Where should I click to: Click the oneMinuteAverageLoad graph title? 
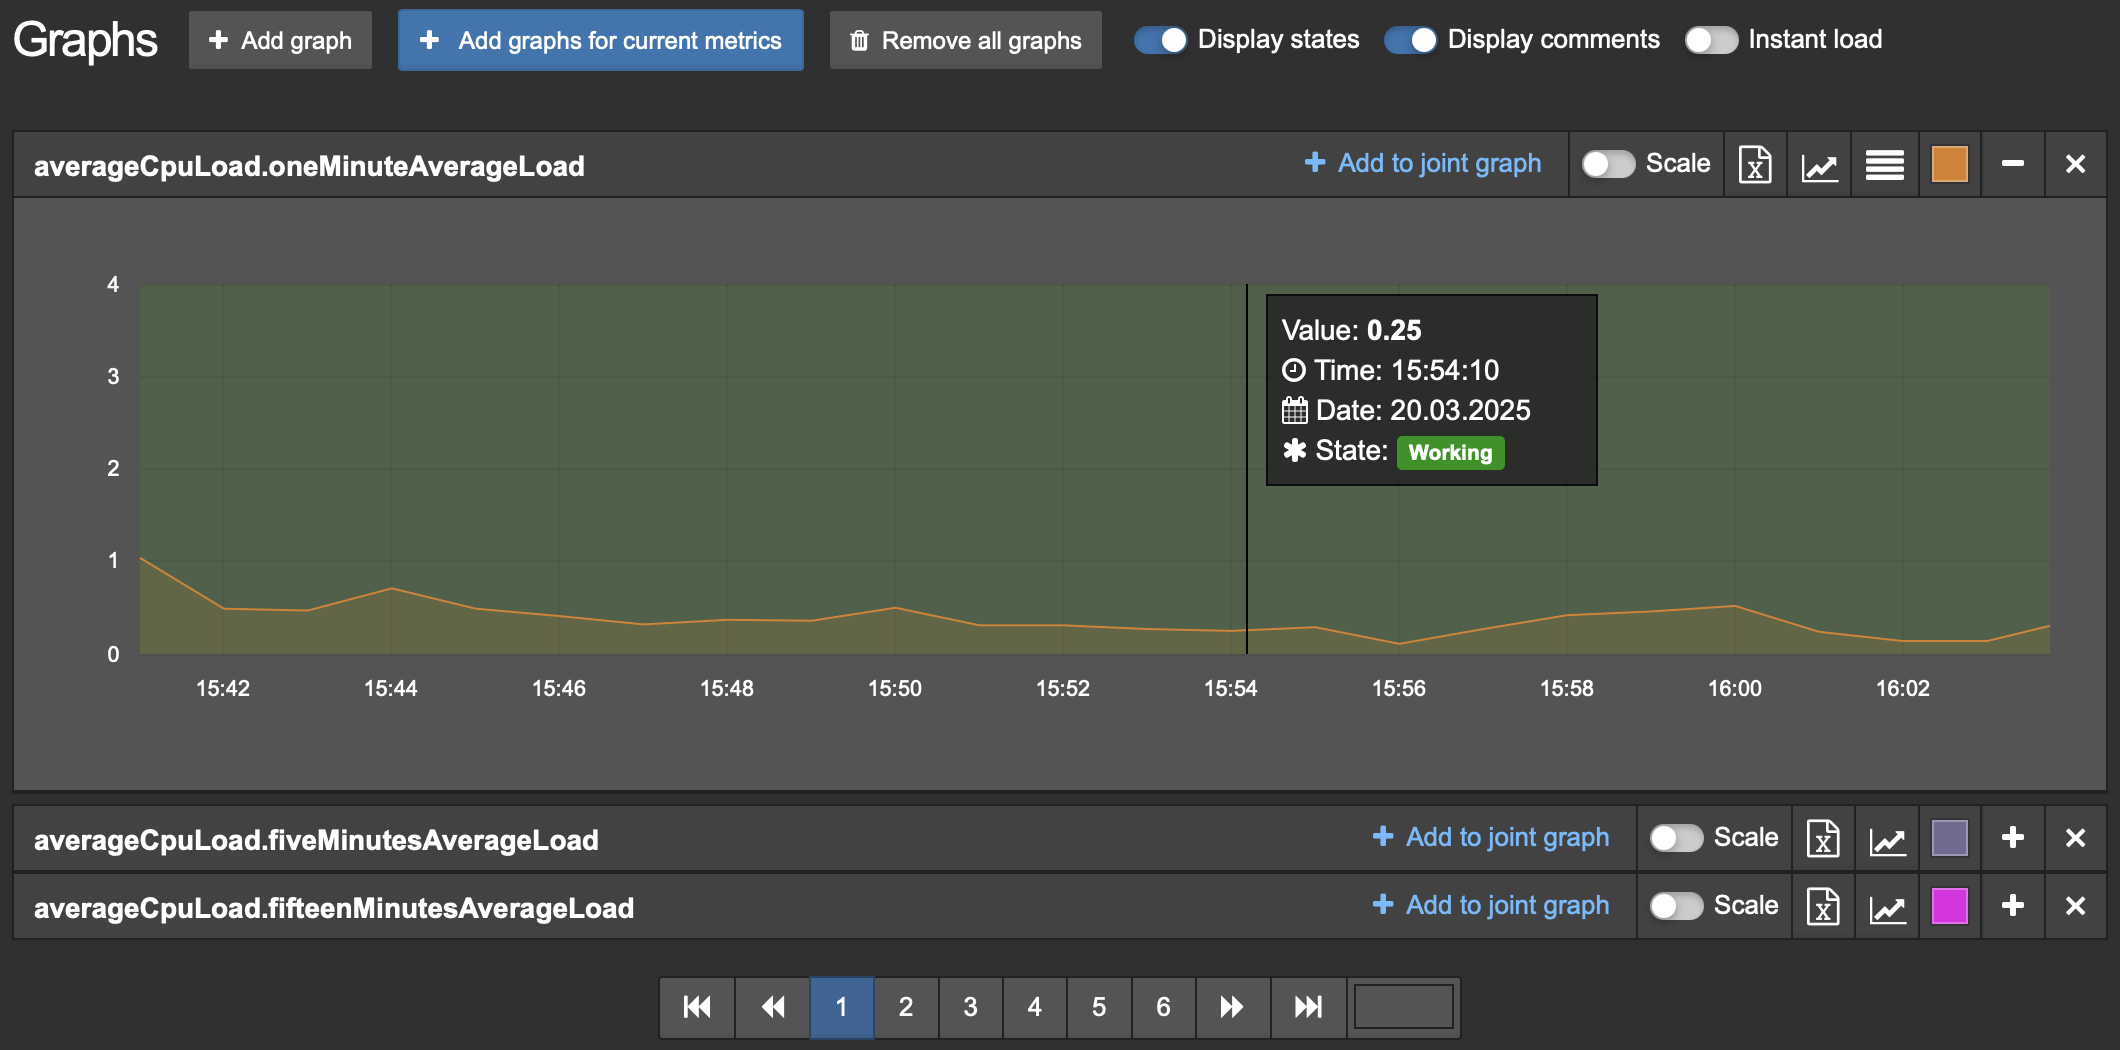(309, 166)
